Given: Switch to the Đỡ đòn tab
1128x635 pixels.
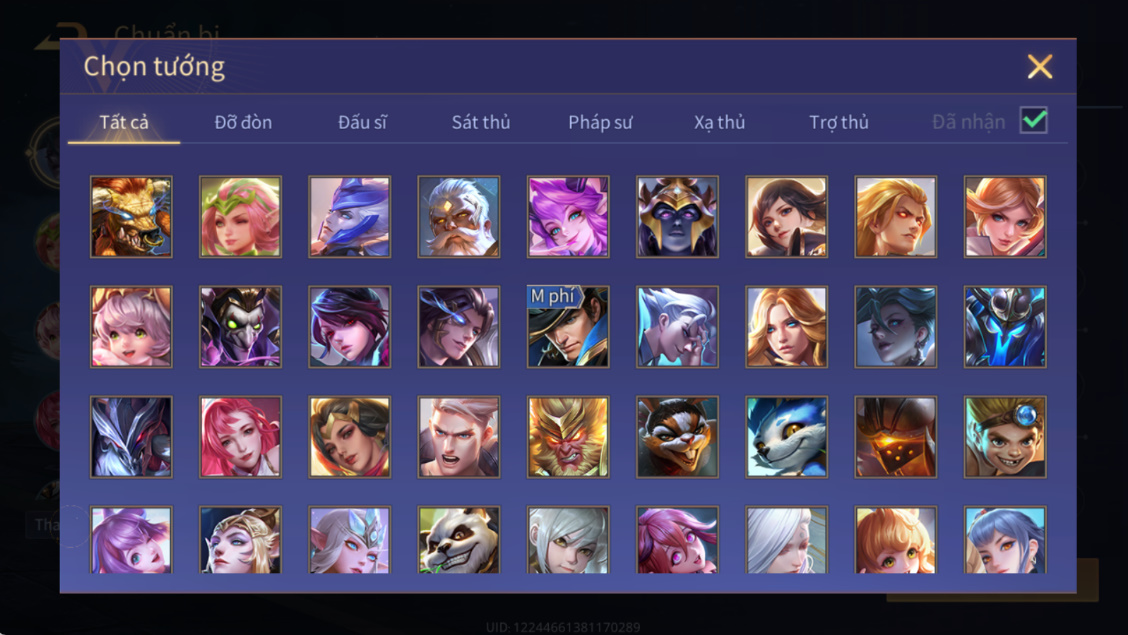Looking at the screenshot, I should tap(243, 122).
